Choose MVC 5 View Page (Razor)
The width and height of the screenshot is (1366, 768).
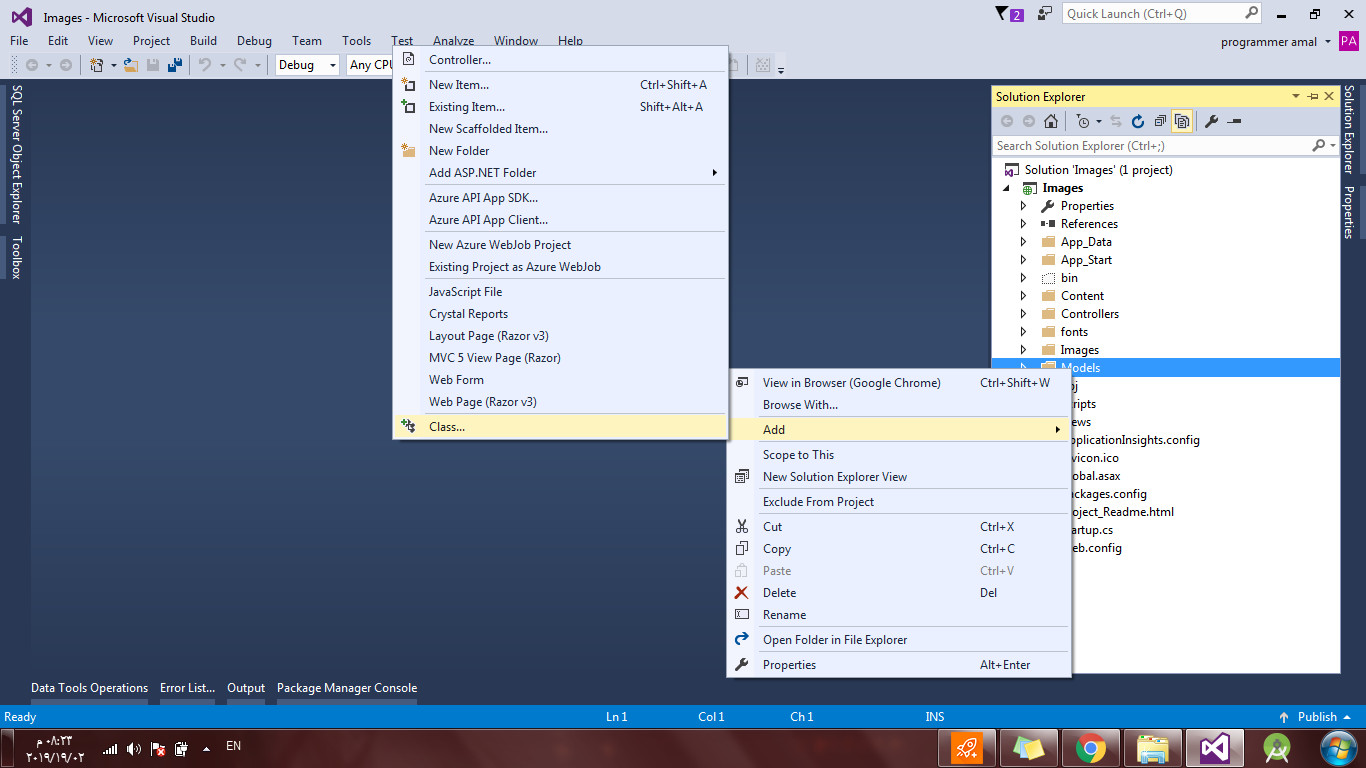pyautogui.click(x=560, y=358)
